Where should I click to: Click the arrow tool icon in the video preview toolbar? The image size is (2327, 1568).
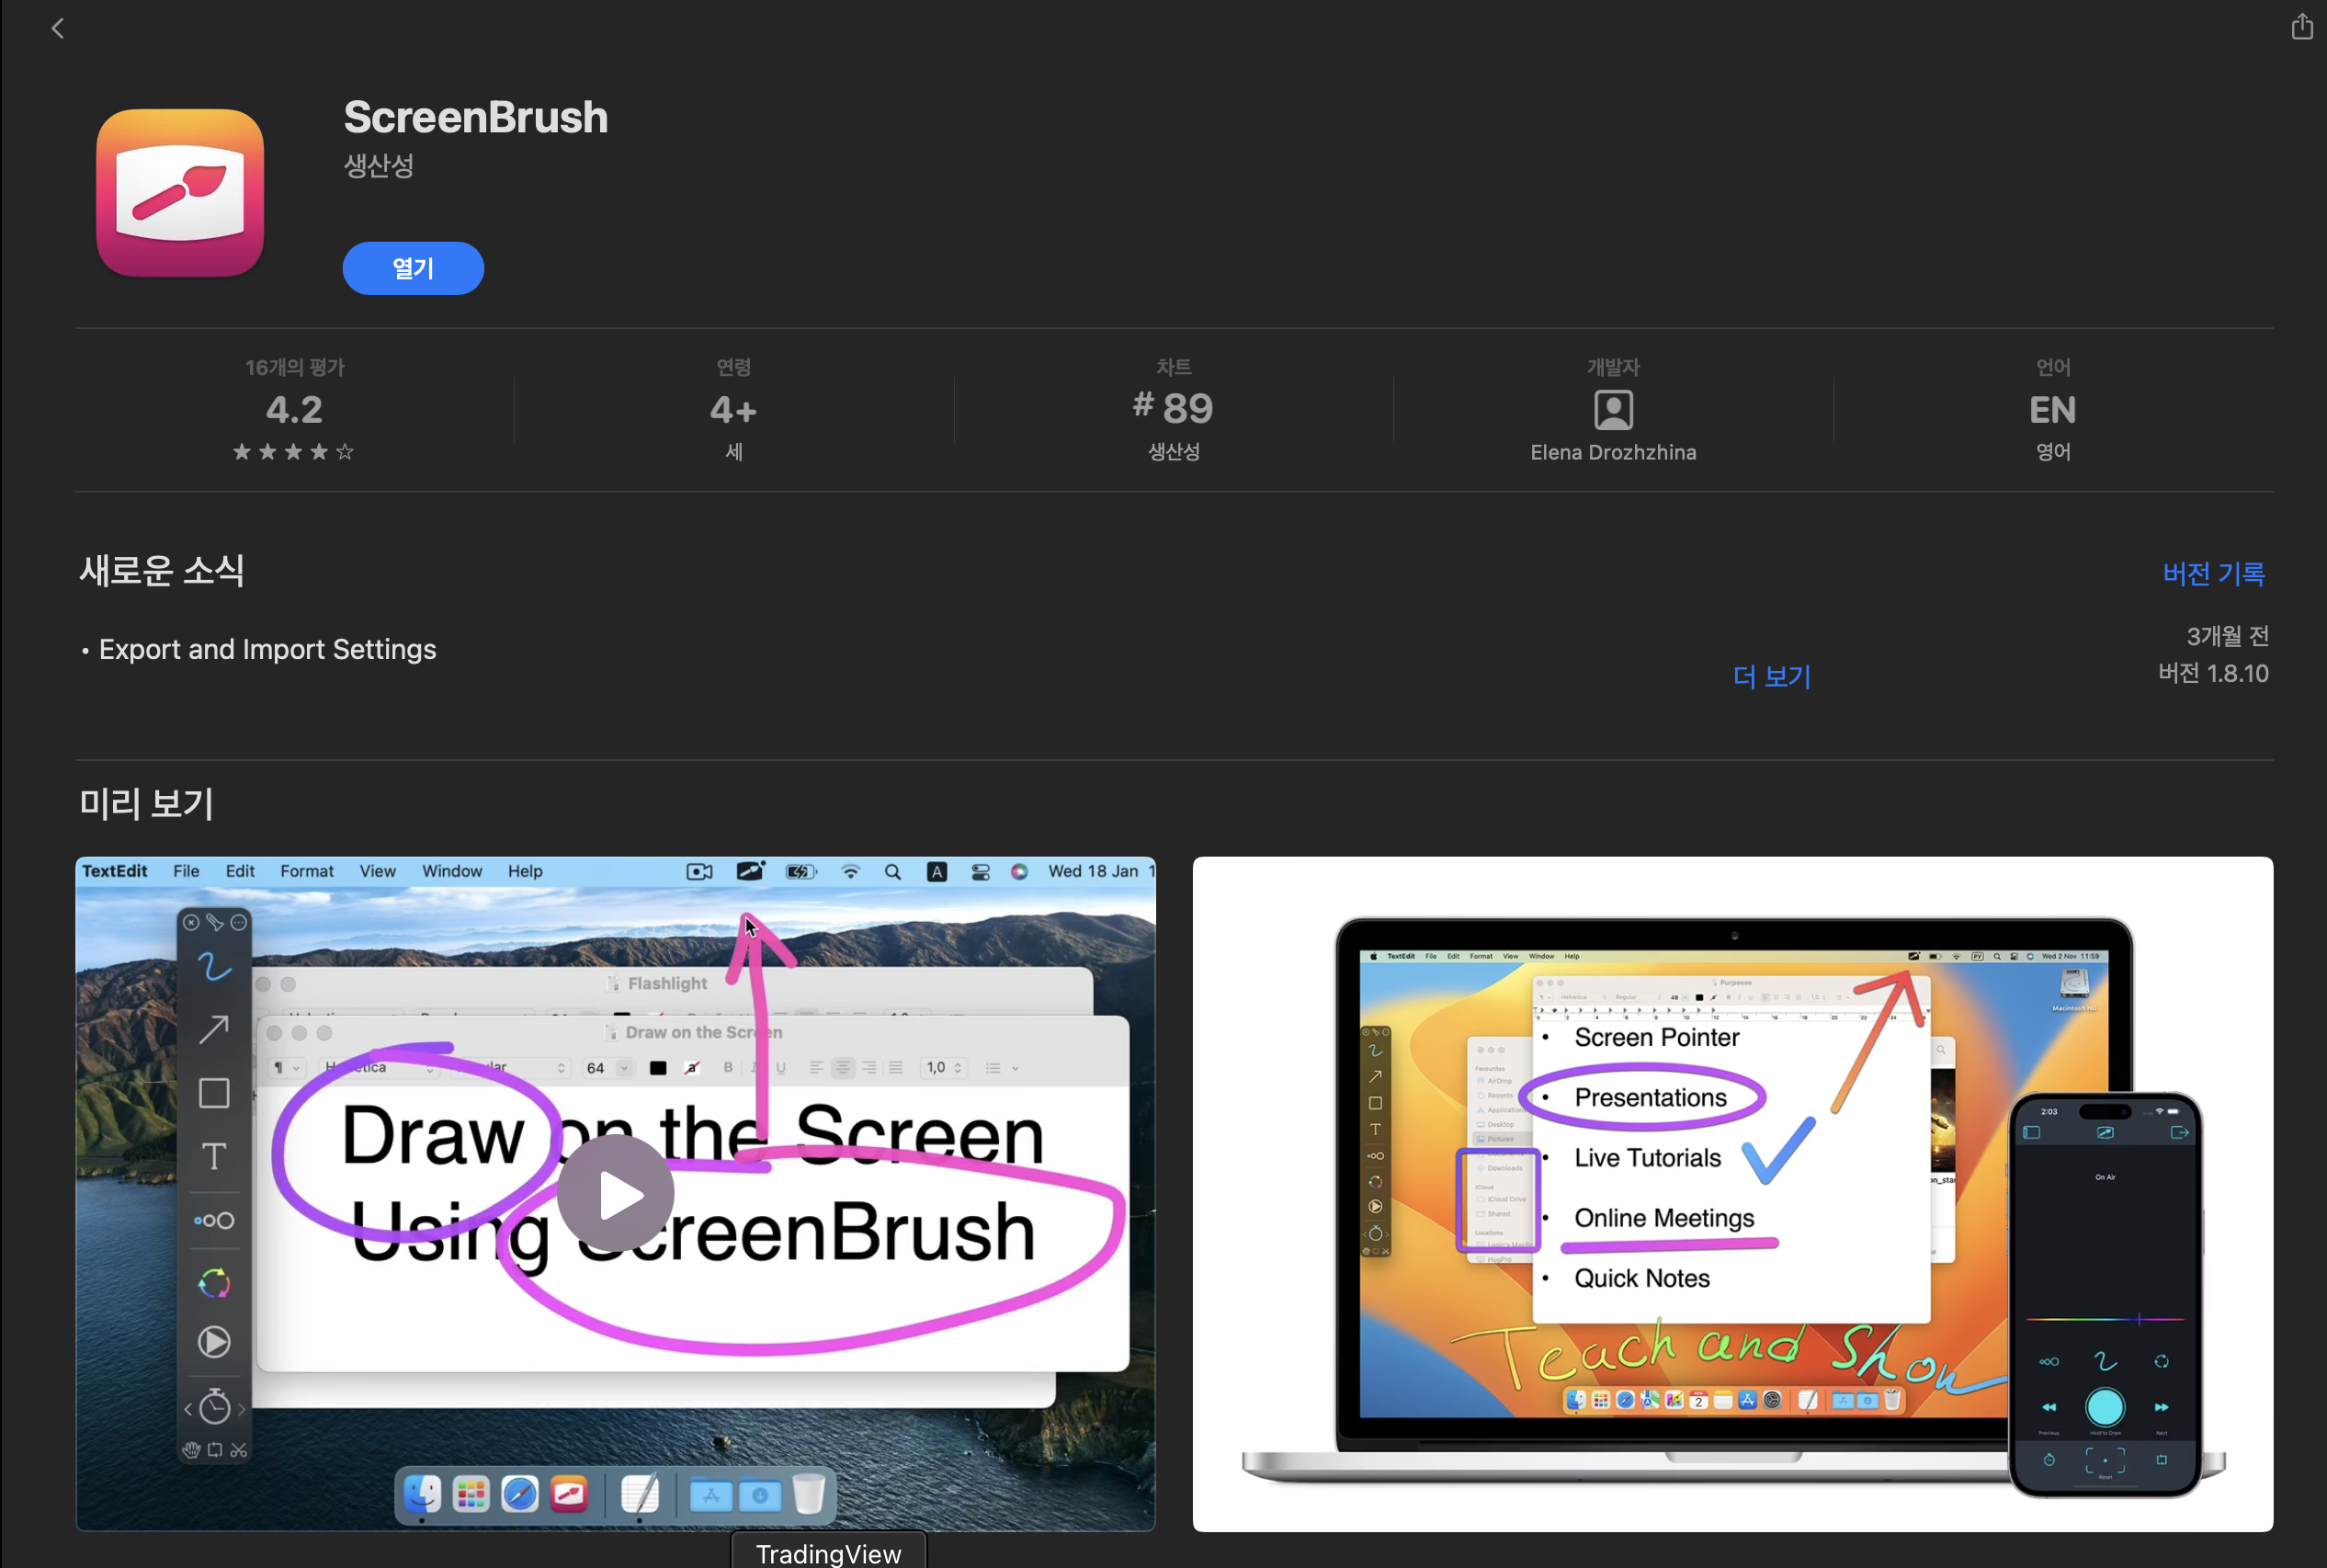pyautogui.click(x=214, y=1029)
